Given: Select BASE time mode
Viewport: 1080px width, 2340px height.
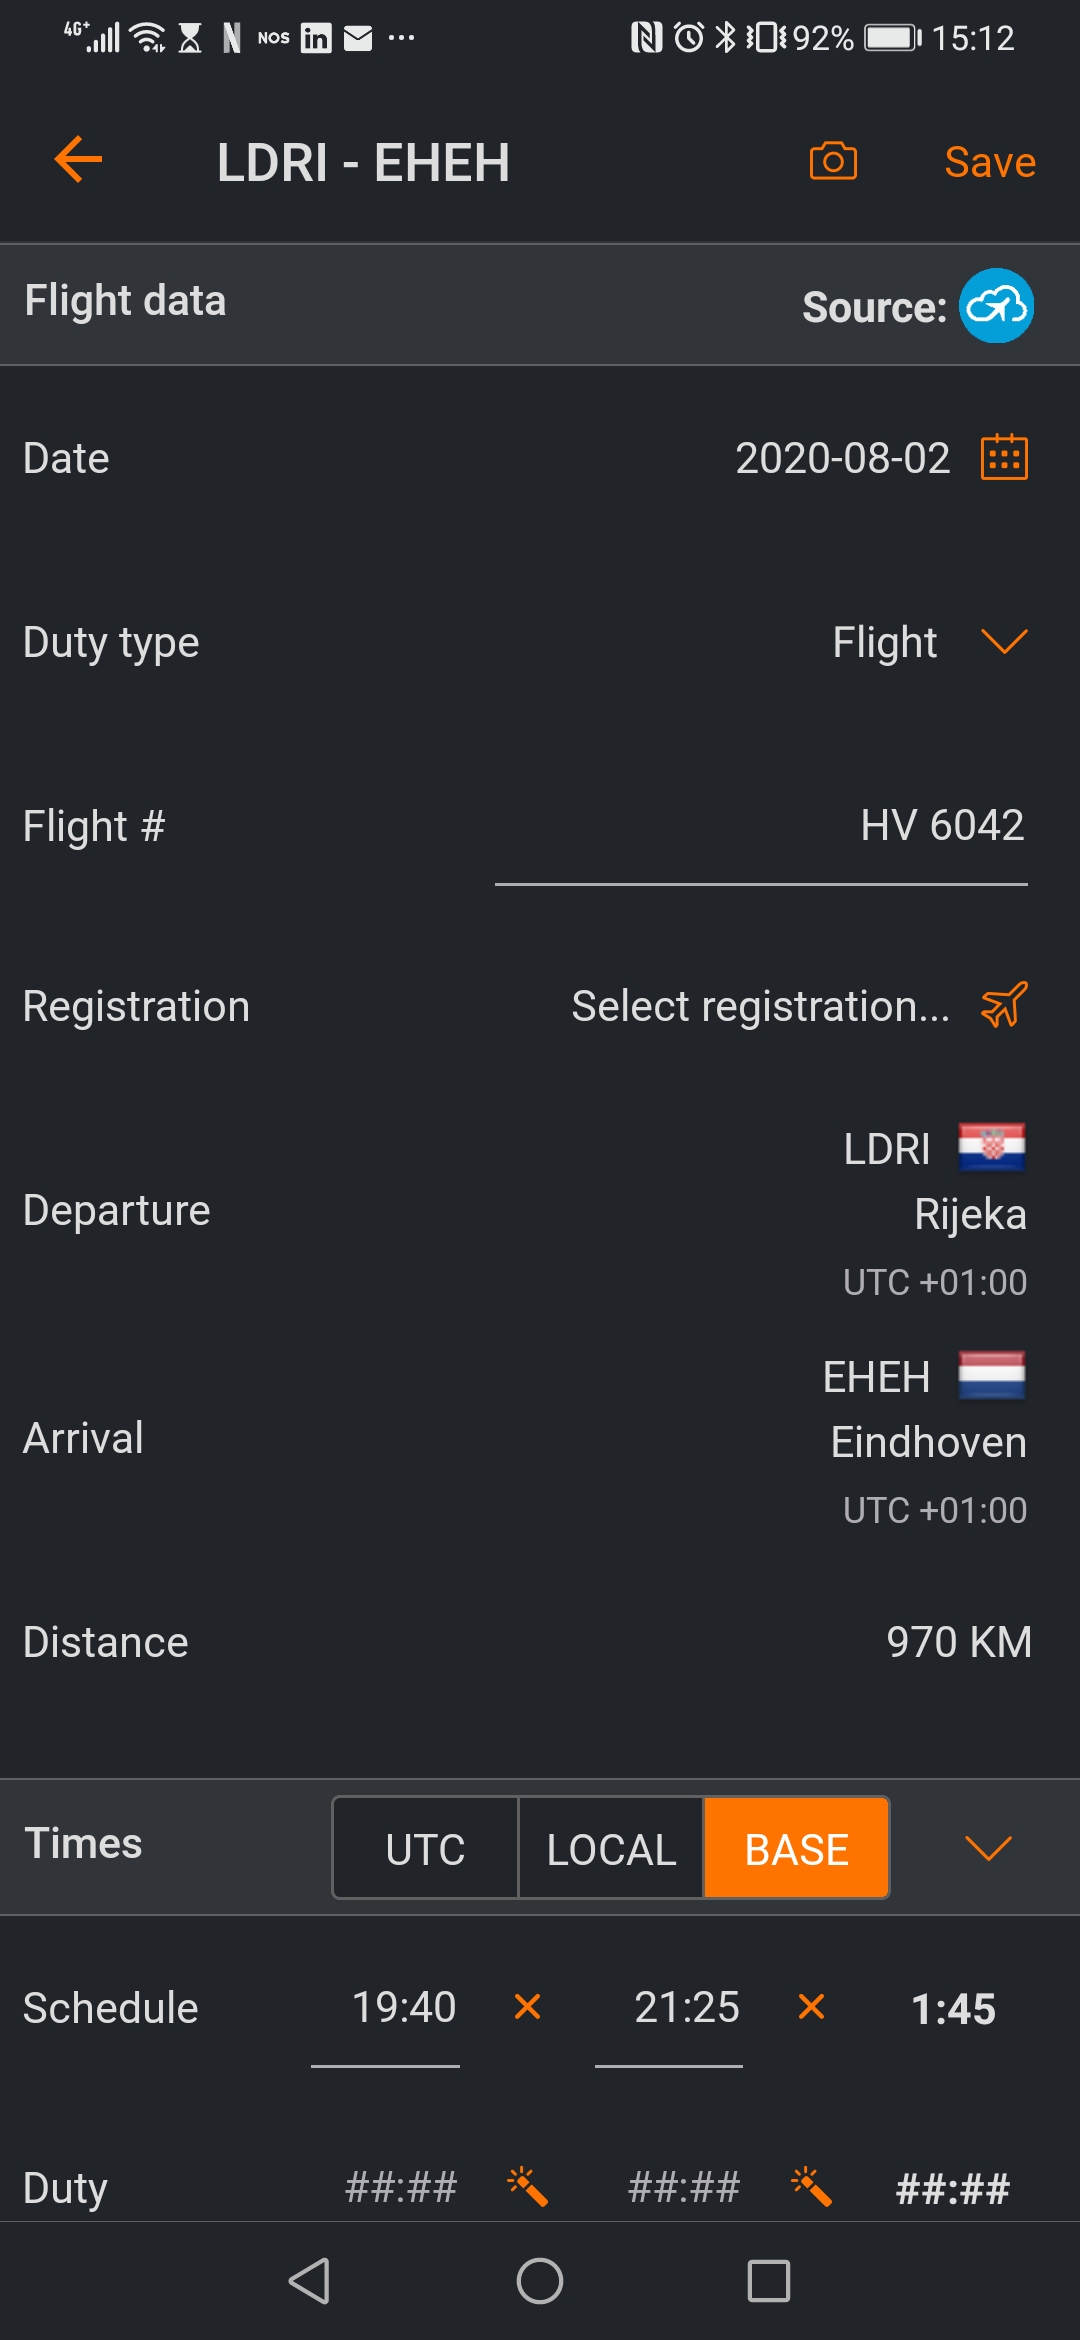Looking at the screenshot, I should pos(796,1848).
